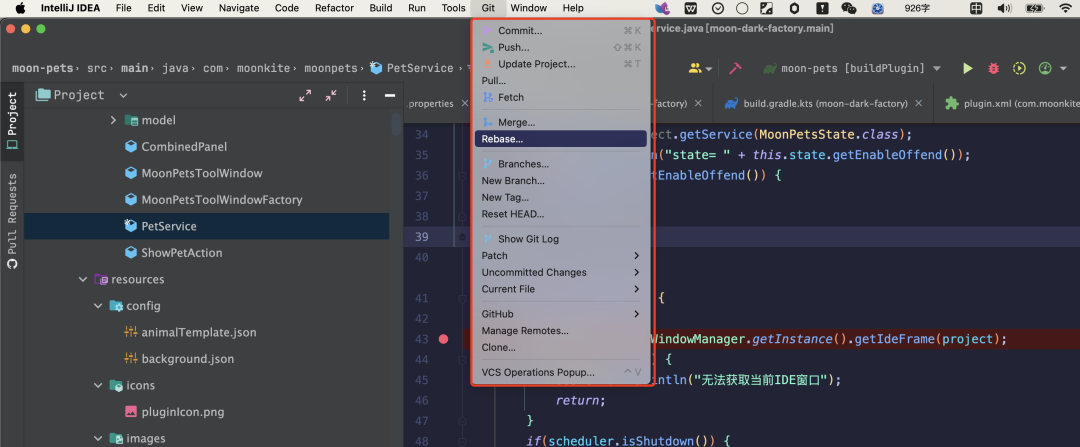
Task: Click moonkite in breadcrumb path
Action: coord(265,68)
